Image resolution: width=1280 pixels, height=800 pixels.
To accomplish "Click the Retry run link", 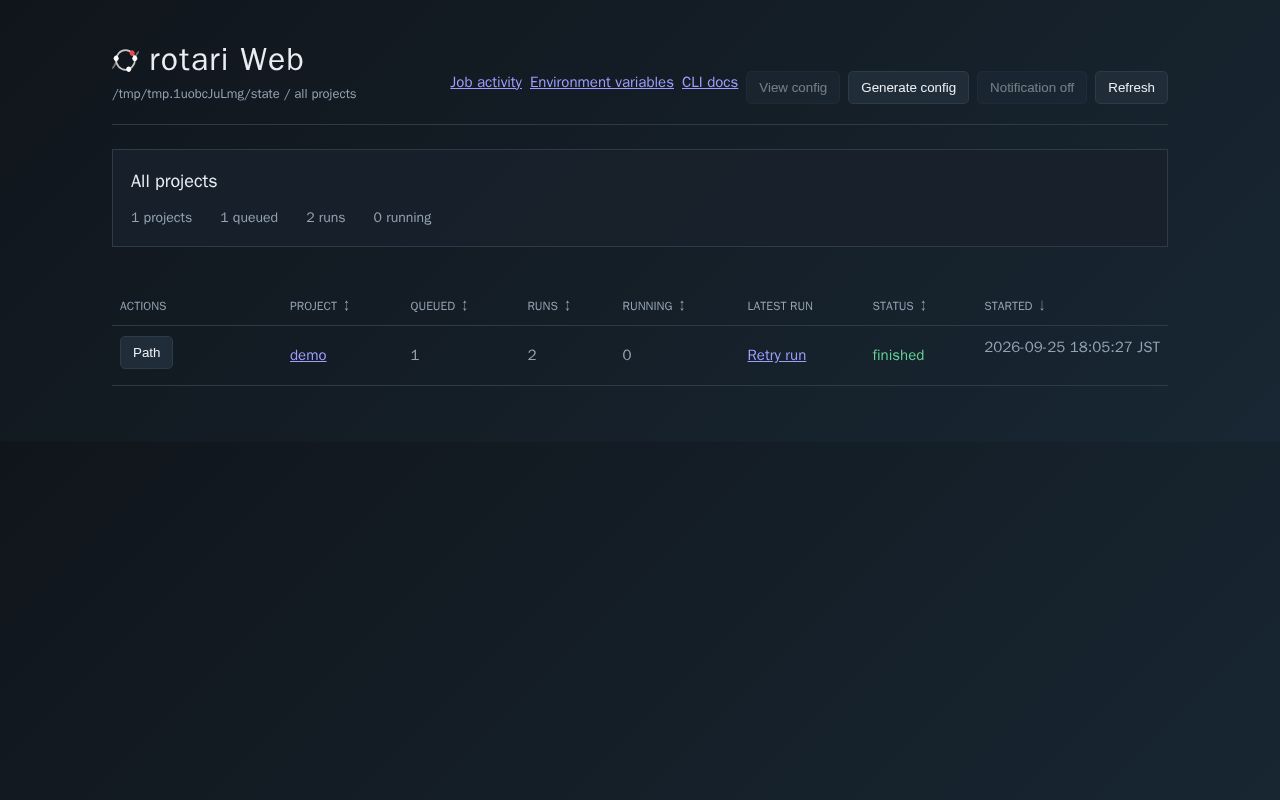I will tap(777, 355).
